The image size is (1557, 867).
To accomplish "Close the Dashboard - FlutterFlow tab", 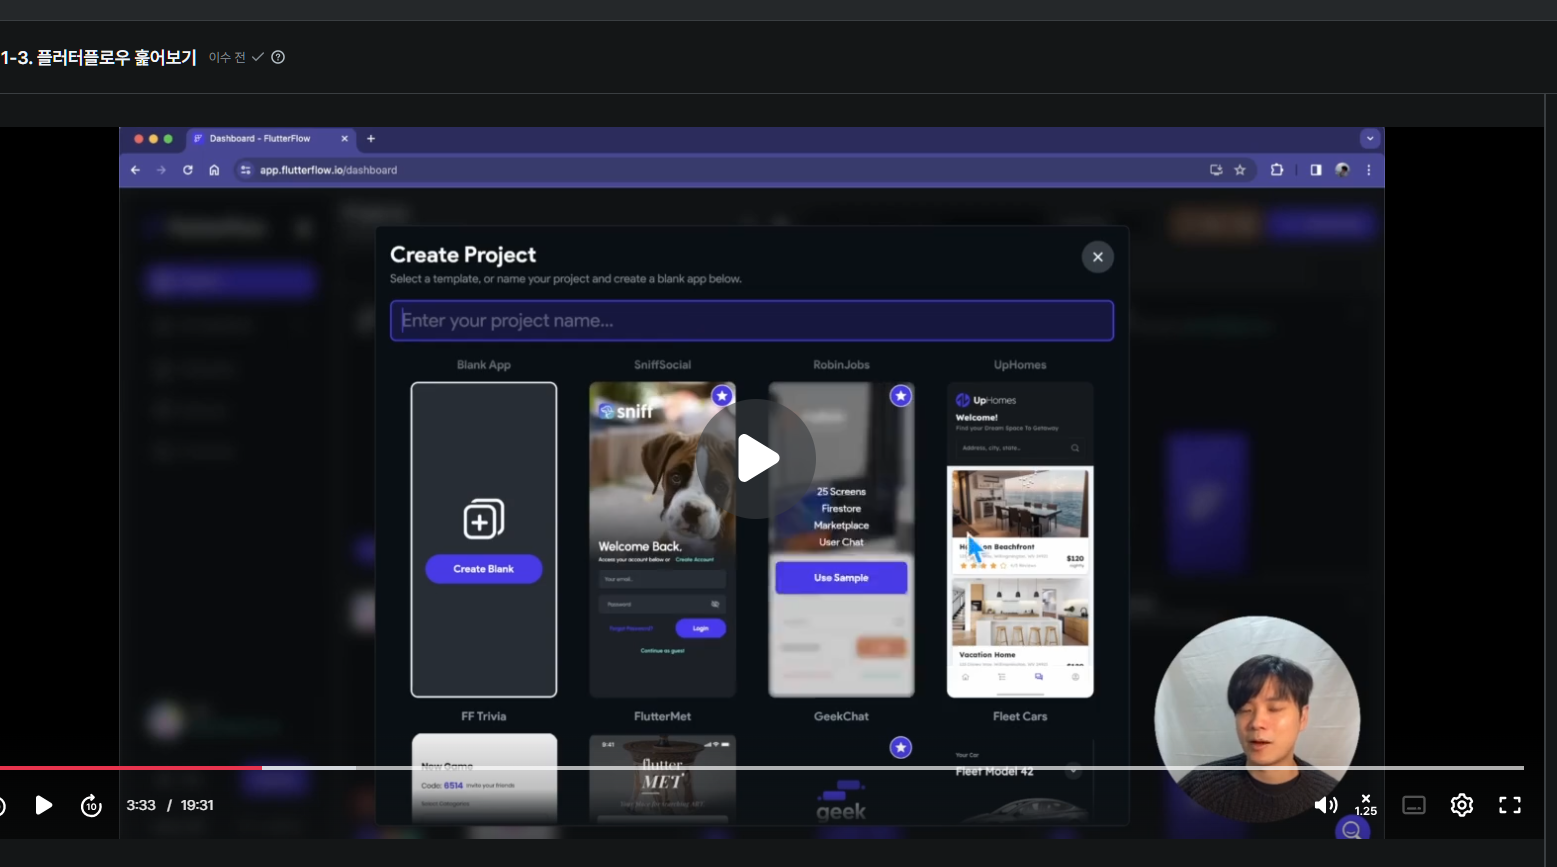I will pos(345,139).
